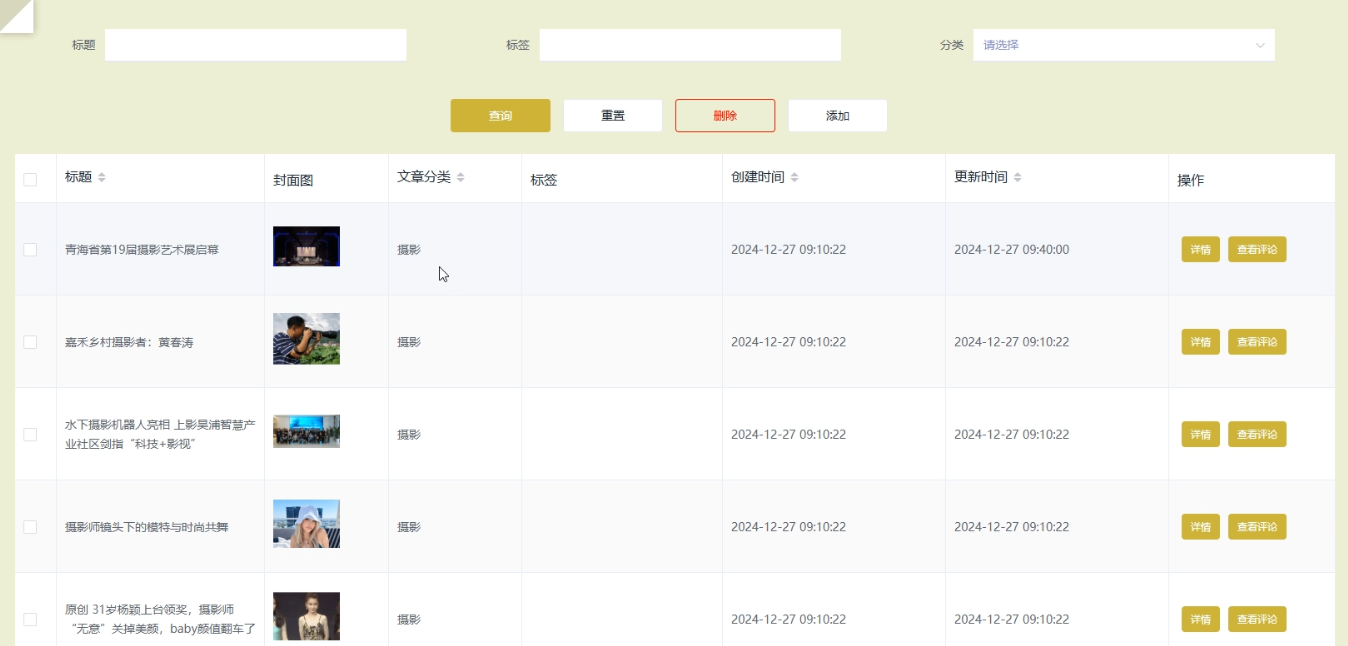Click the 标签 column header in table
The height and width of the screenshot is (646, 1348).
tap(543, 181)
